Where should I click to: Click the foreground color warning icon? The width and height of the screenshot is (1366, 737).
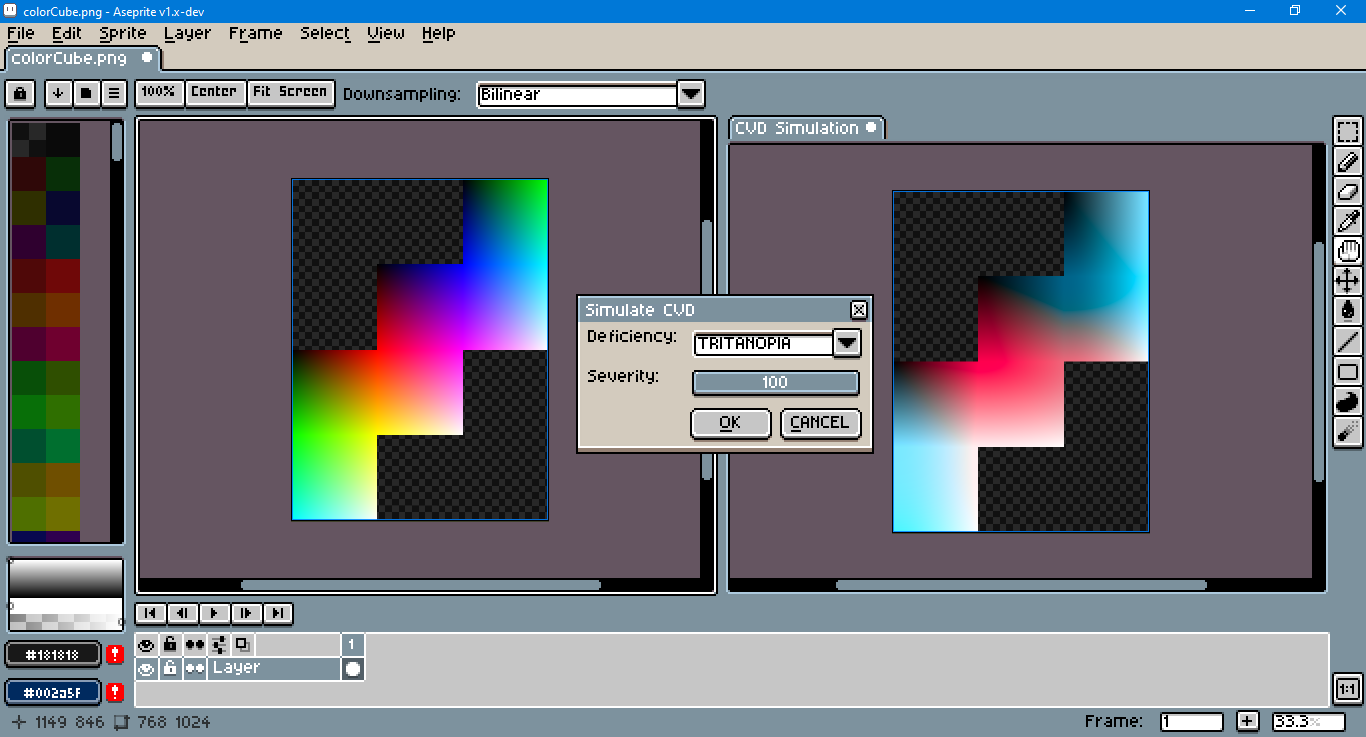115,655
